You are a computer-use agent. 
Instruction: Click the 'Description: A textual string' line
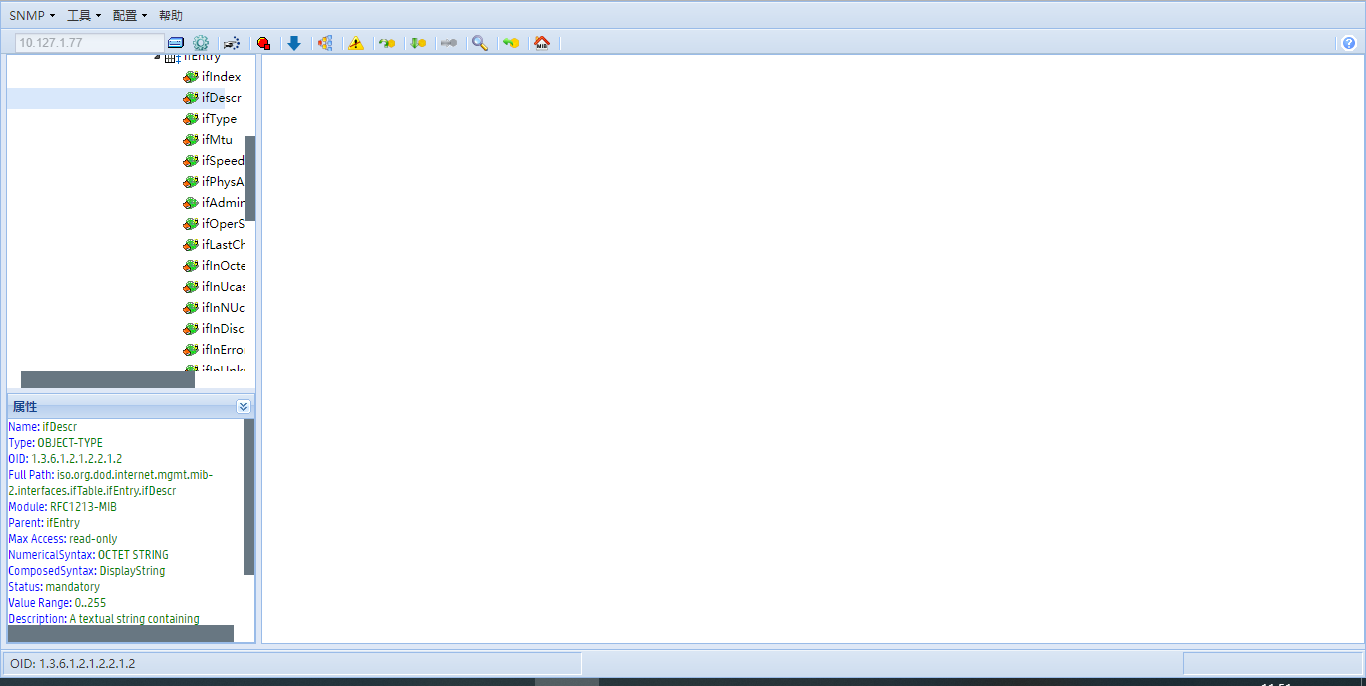(x=104, y=619)
